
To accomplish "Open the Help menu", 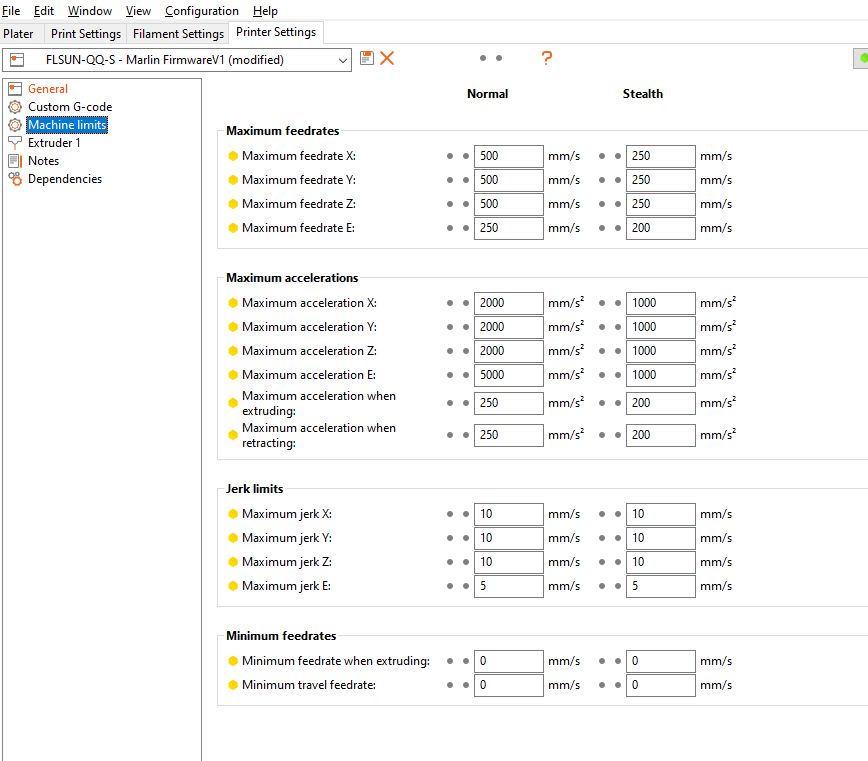I will [265, 11].
